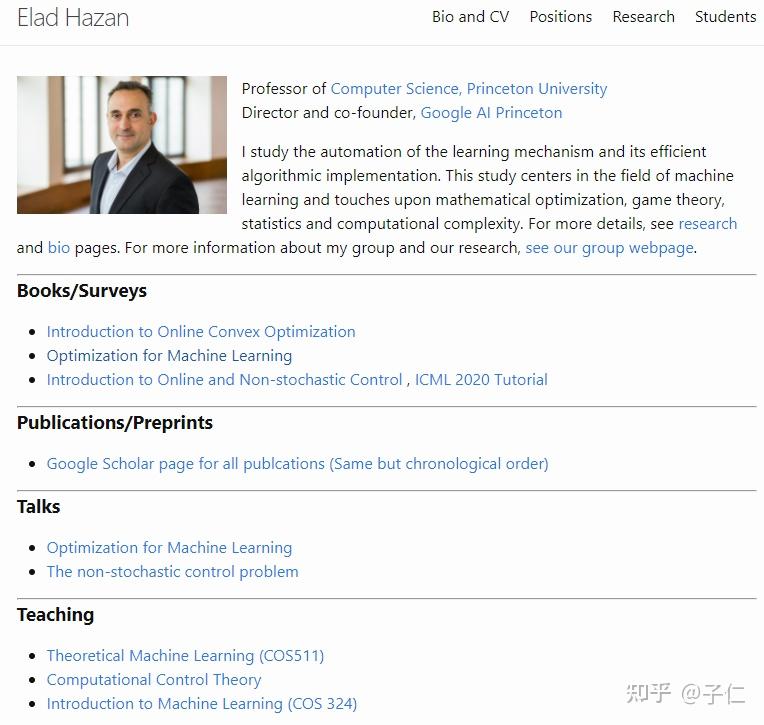Open Computer Science, Princeton University link
This screenshot has width=764, height=725.
[469, 89]
